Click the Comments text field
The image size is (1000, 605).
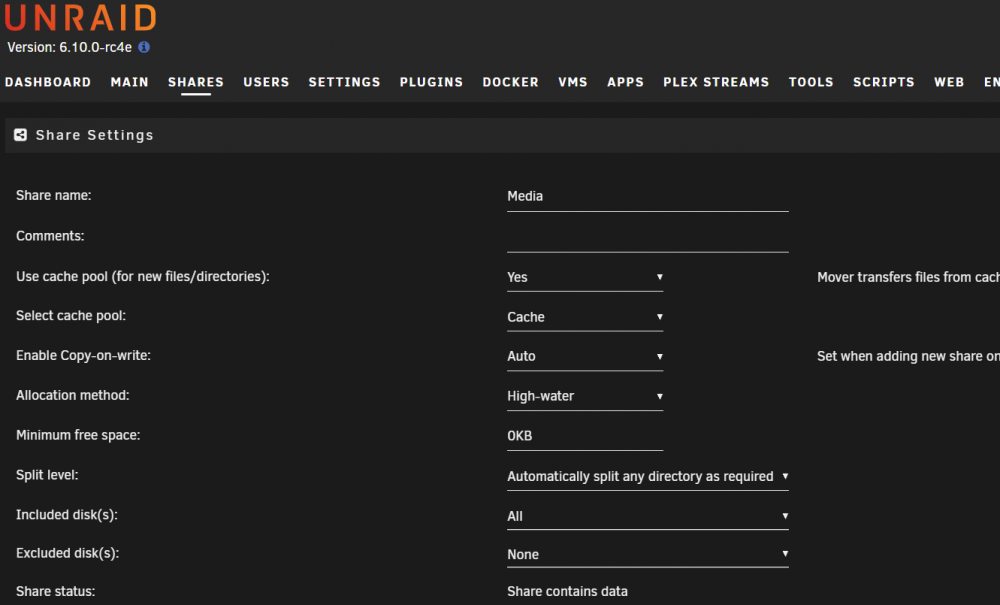click(648, 237)
